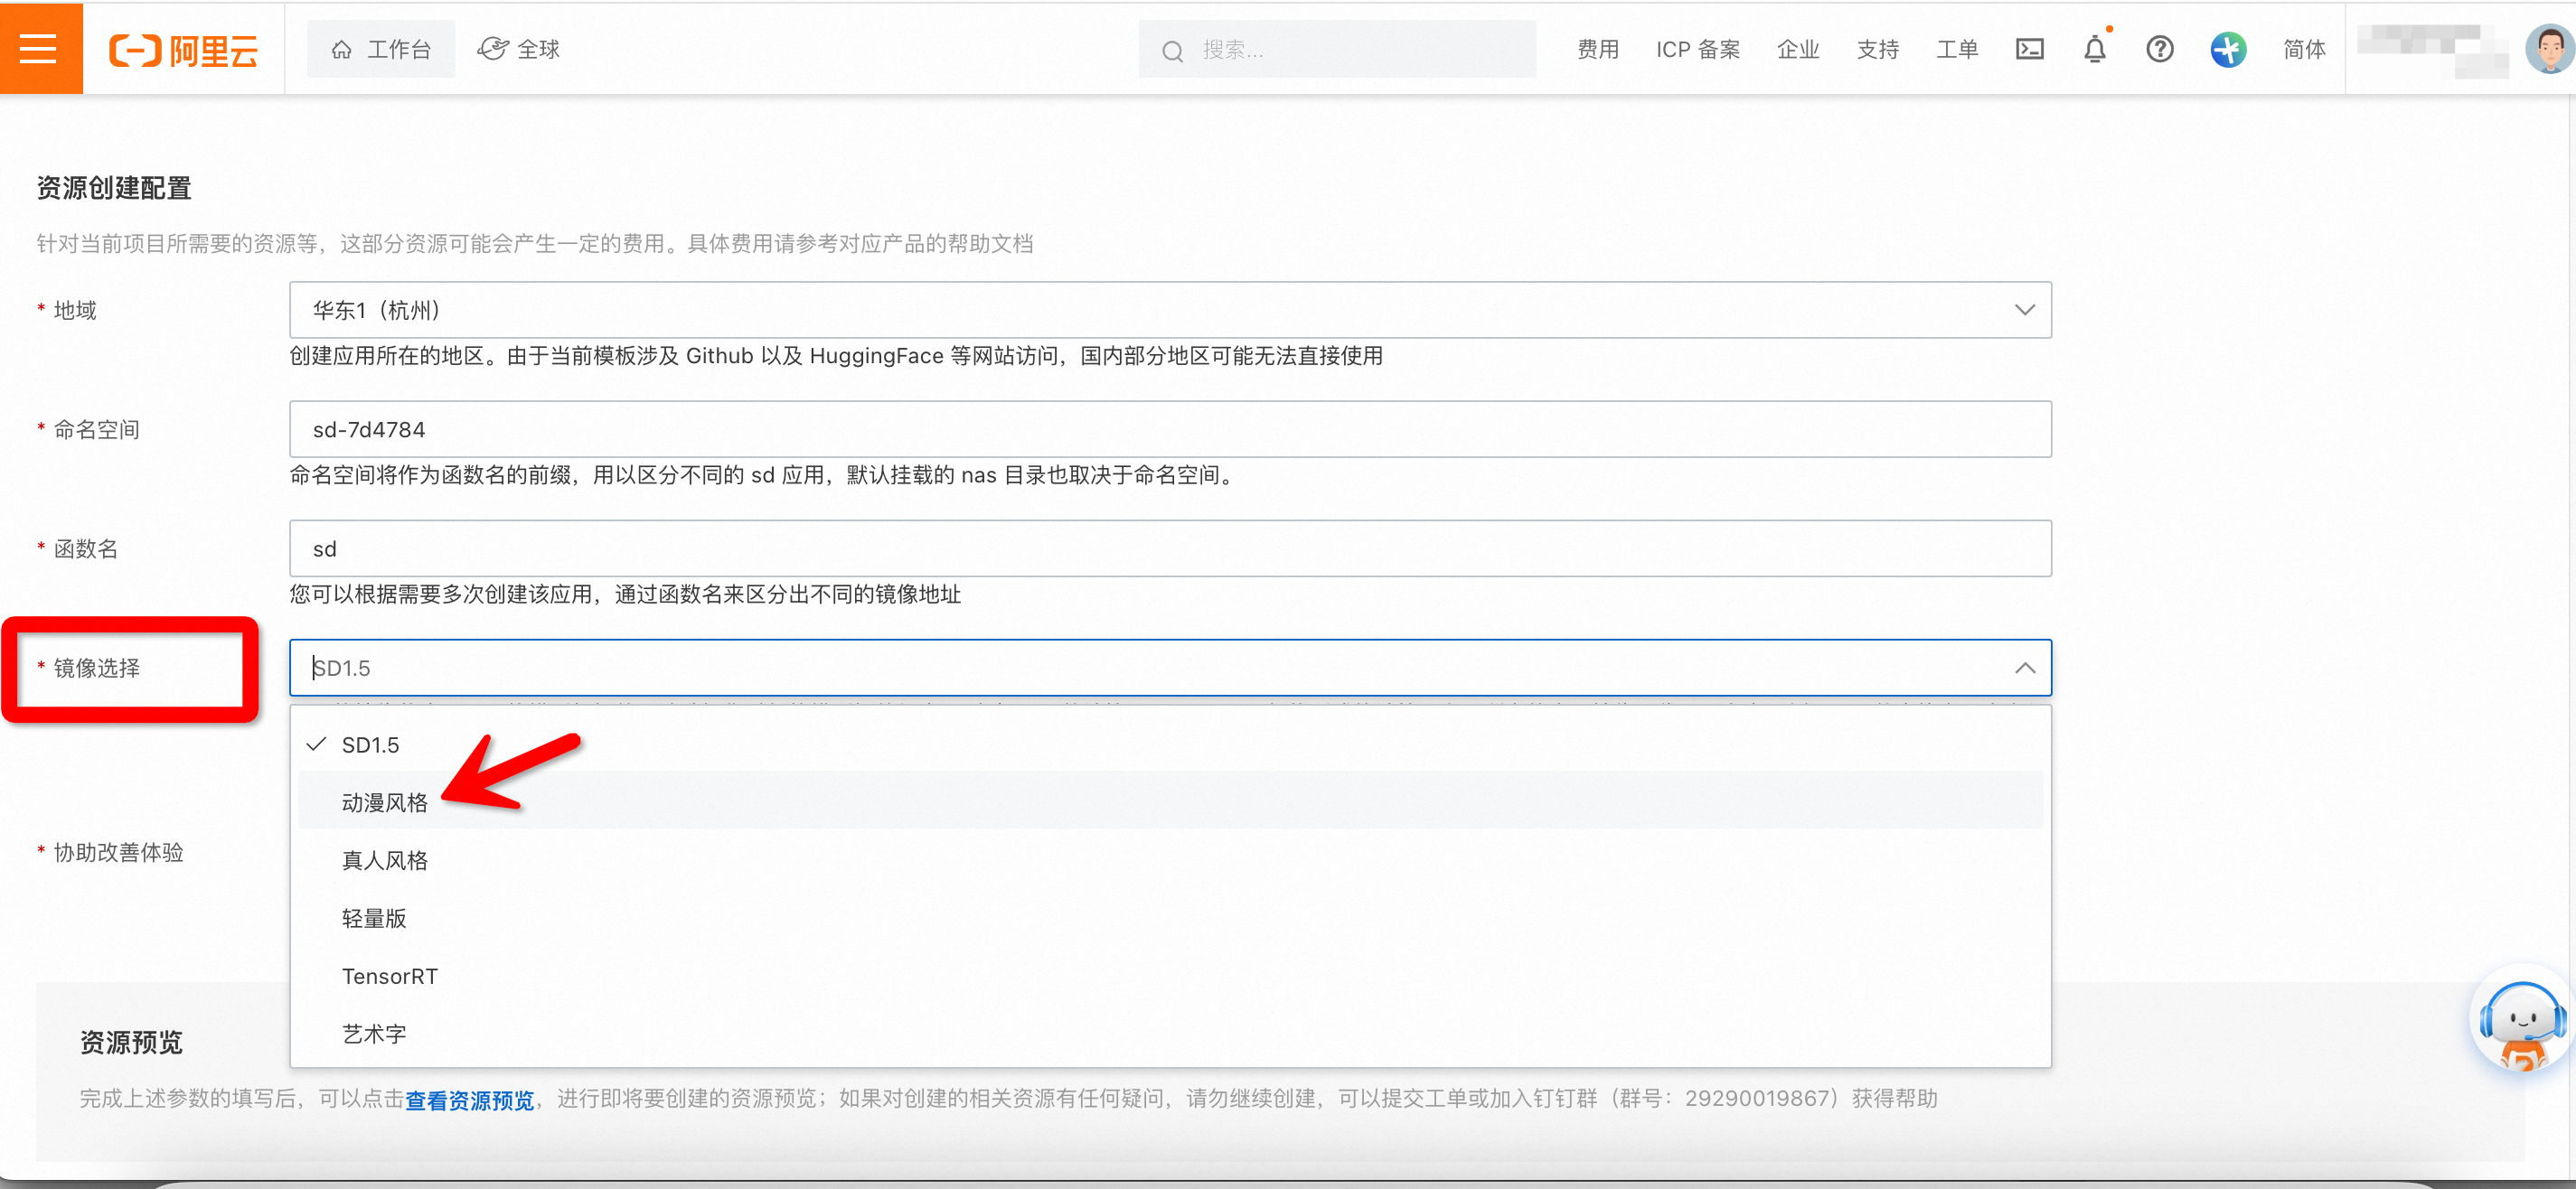Open the hamburger navigation menu
This screenshot has width=2576, height=1189.
[x=40, y=48]
